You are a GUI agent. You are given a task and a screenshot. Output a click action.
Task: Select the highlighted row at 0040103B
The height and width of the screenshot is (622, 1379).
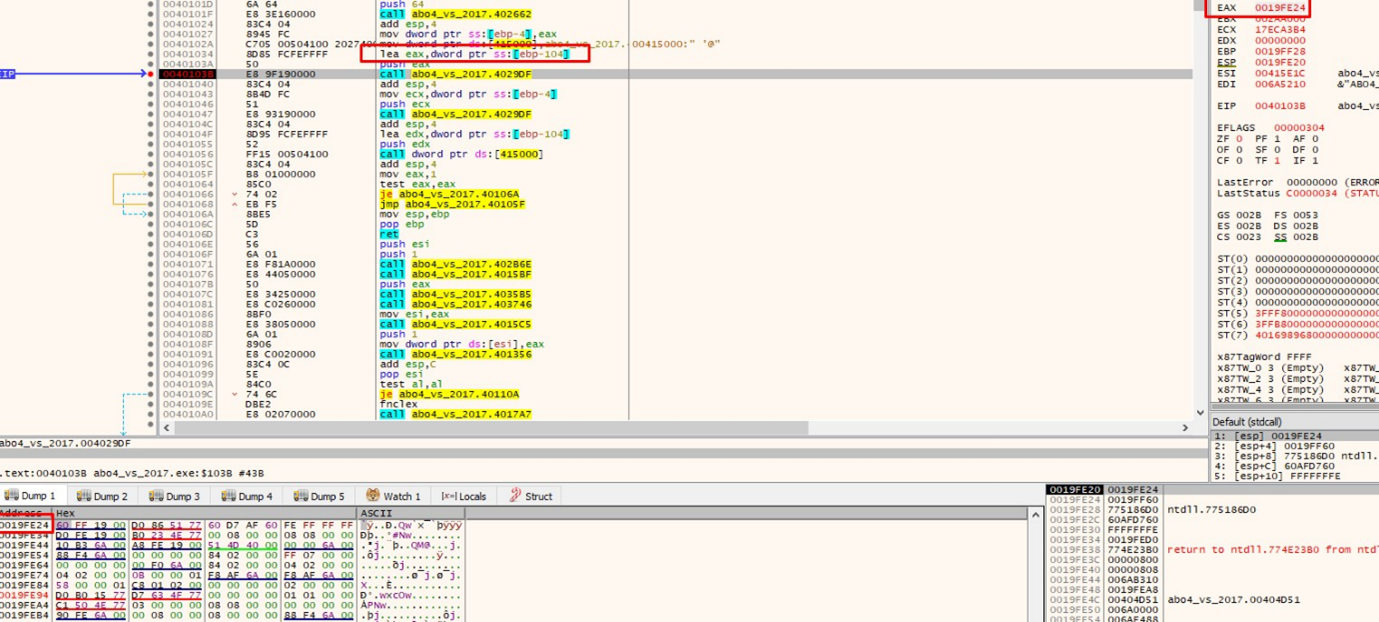pos(675,74)
